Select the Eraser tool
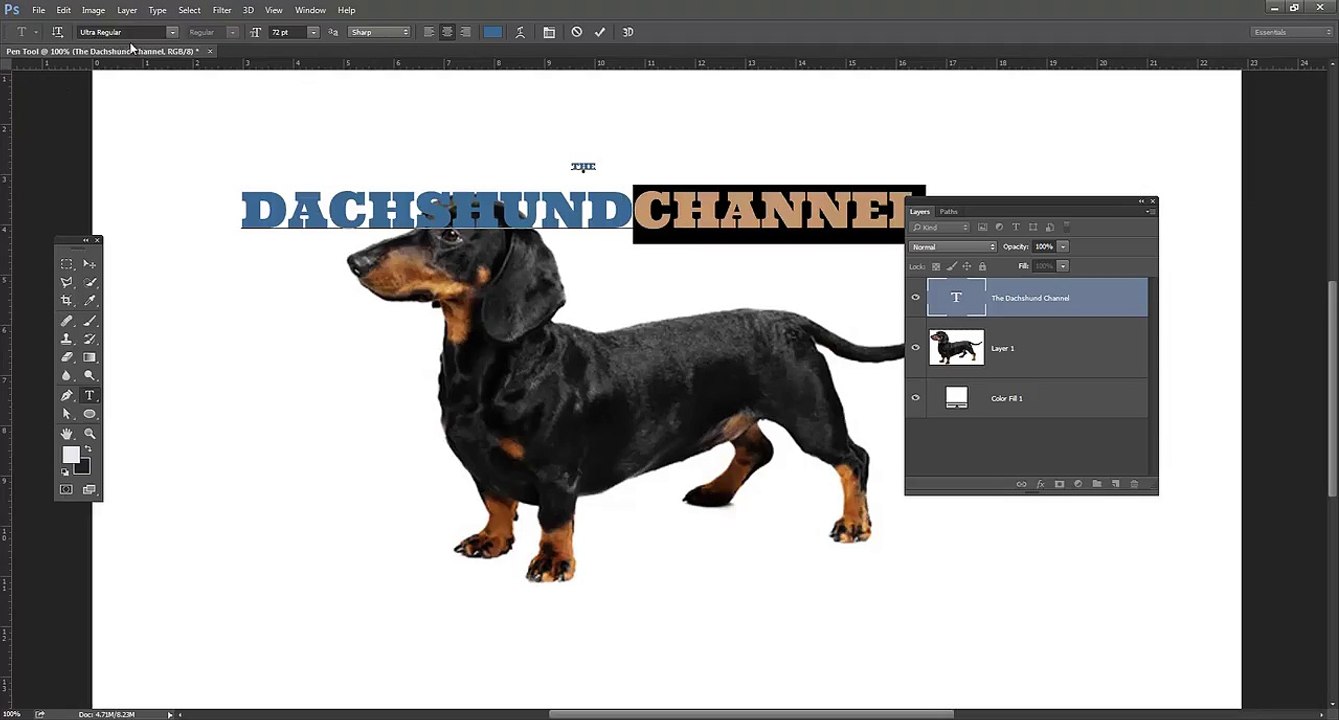Viewport: 1339px width, 720px height. click(x=67, y=357)
